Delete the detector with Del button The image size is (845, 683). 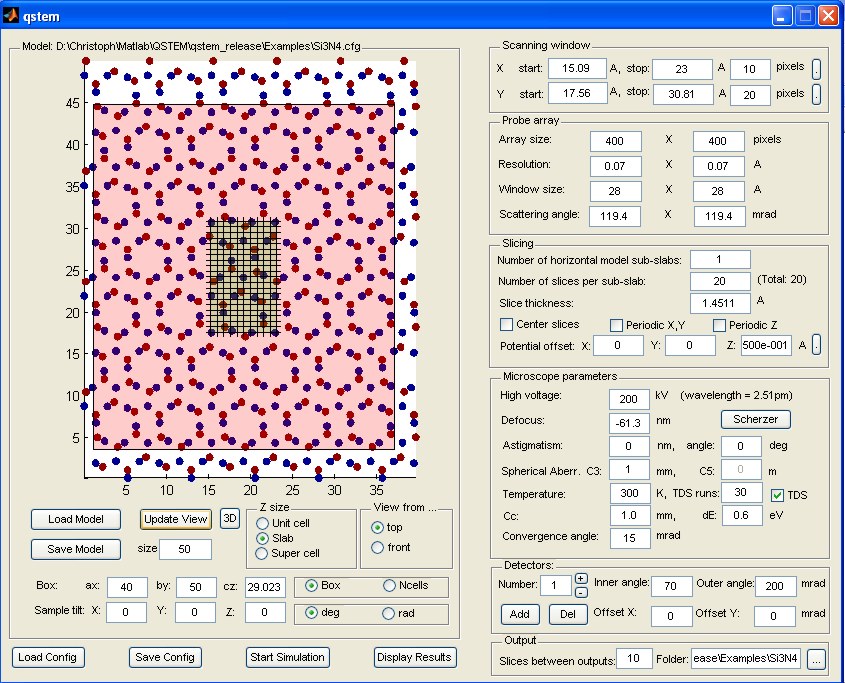[x=568, y=614]
